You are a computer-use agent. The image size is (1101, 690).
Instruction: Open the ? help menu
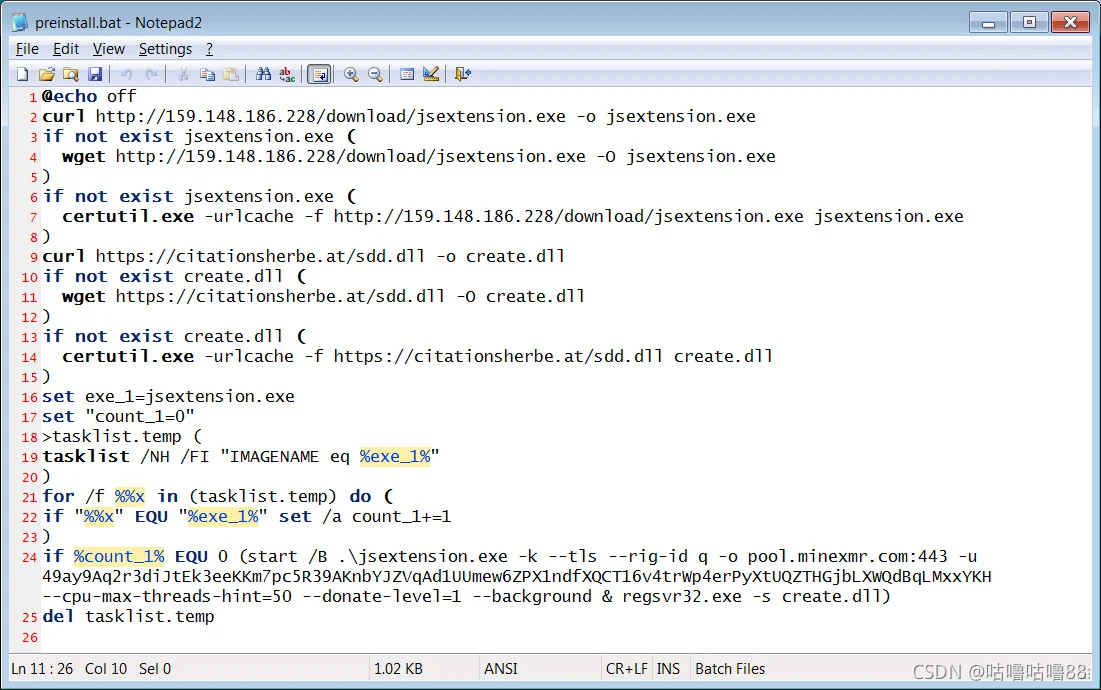pos(209,49)
